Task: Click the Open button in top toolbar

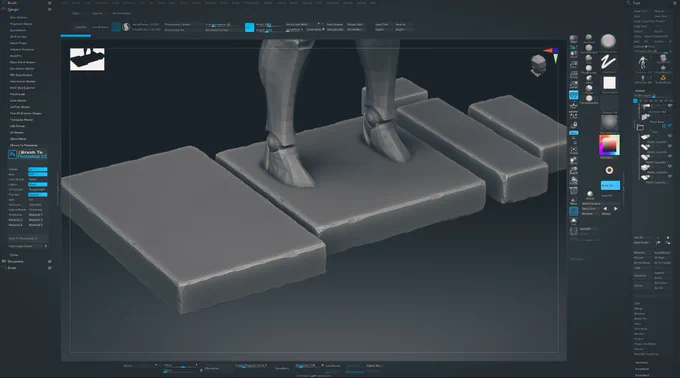Action: tap(76, 13)
